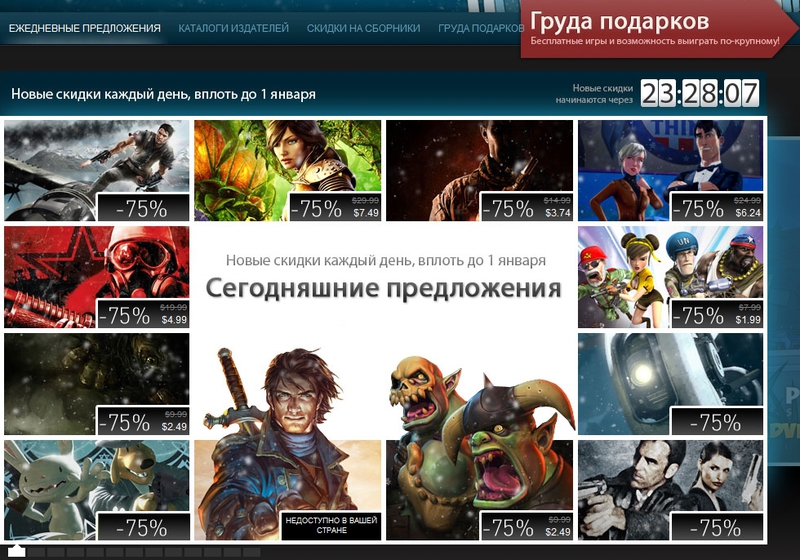This screenshot has height=560, width=800.
Task: Click the $7.49 discounted price label
Action: (x=366, y=213)
